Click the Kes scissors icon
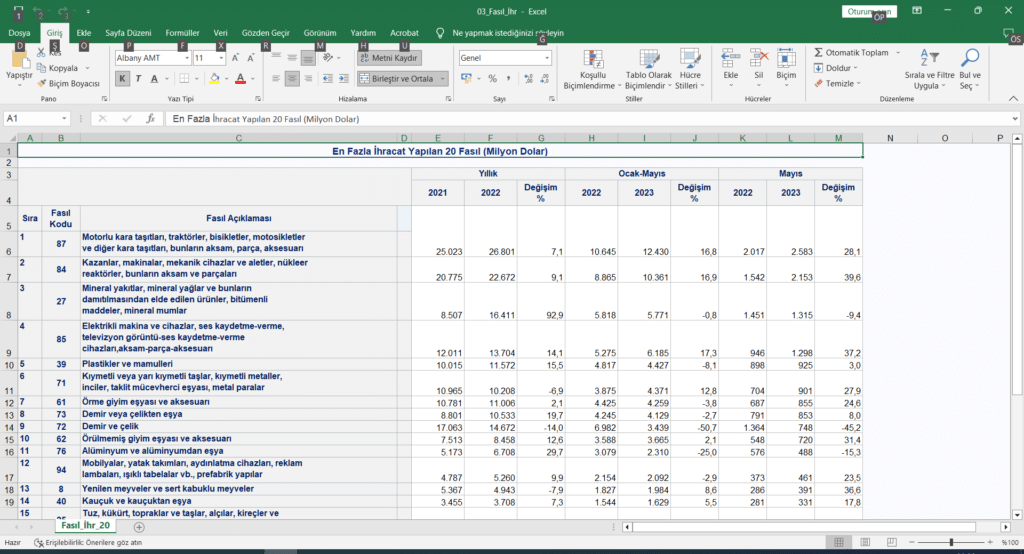This screenshot has height=554, width=1024. (42, 52)
